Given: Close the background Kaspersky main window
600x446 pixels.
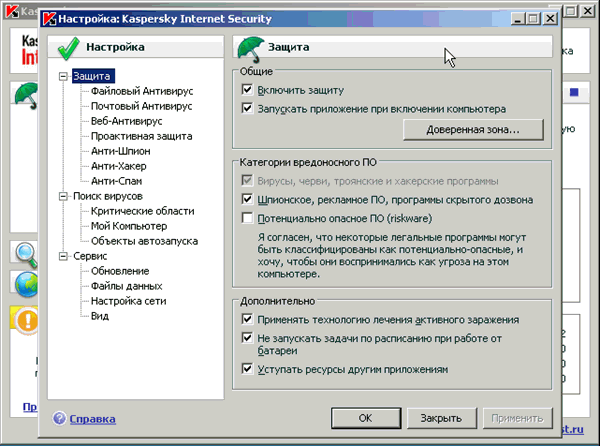Looking at the screenshot, I should pyautogui.click(x=587, y=11).
